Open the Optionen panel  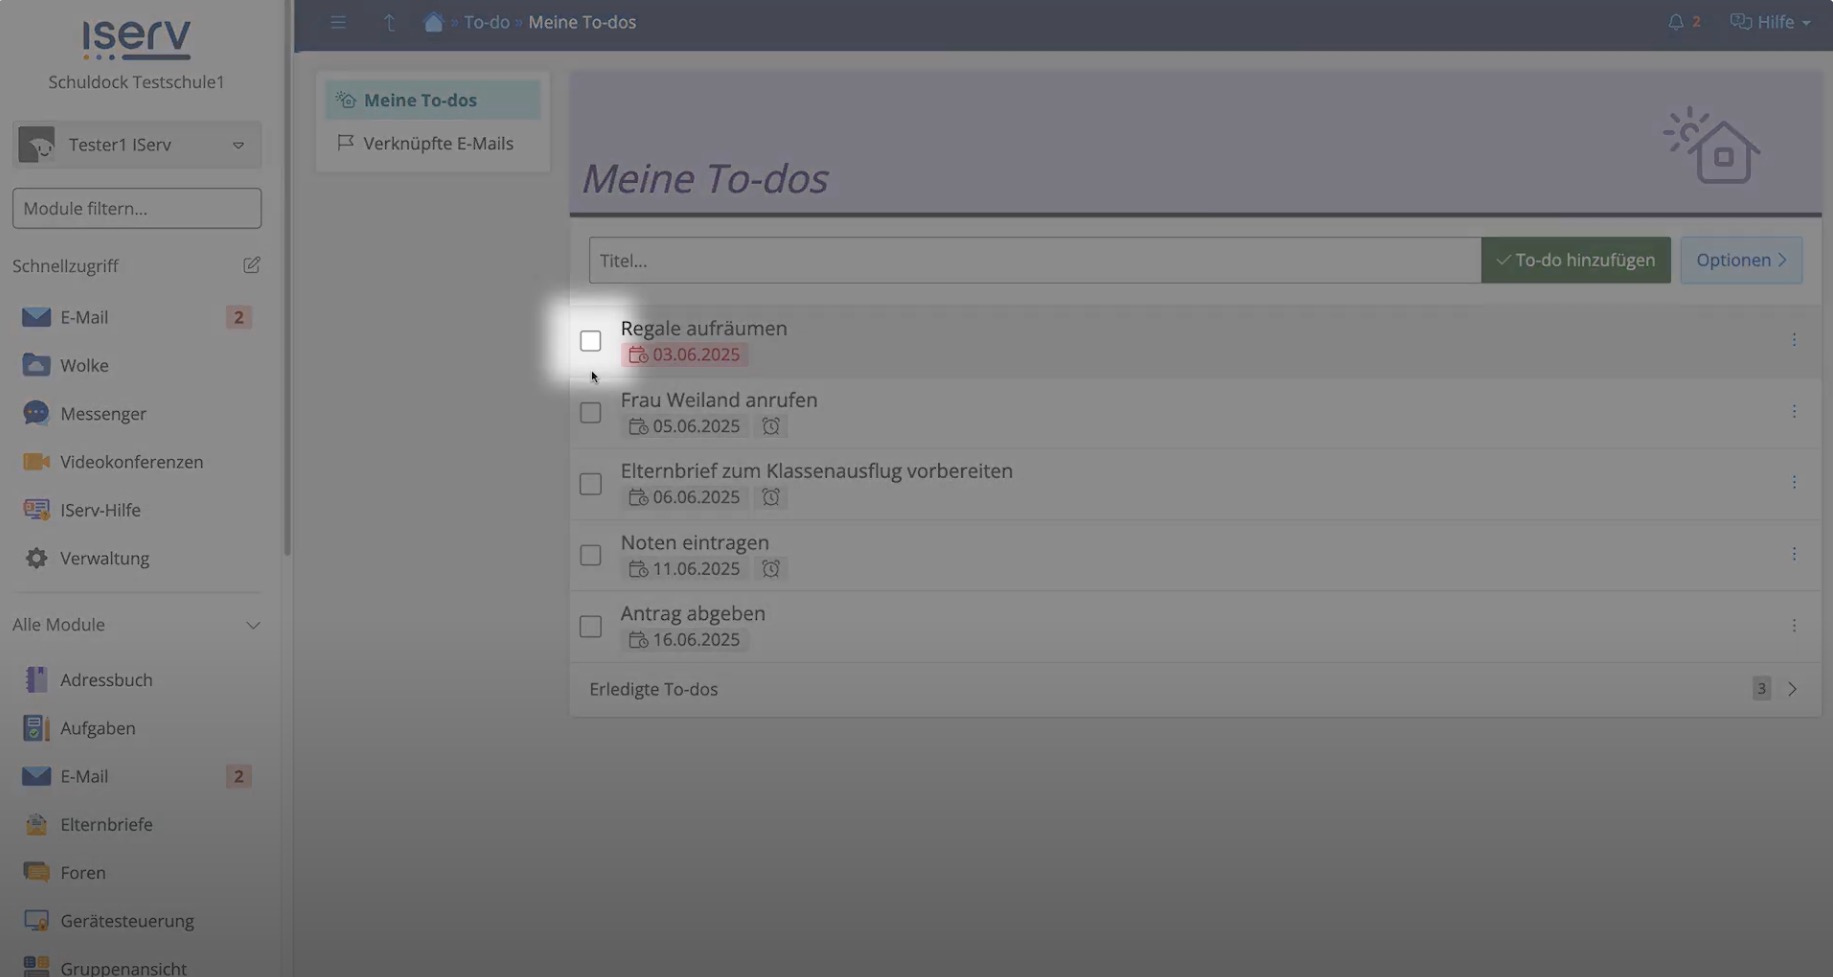coord(1740,260)
